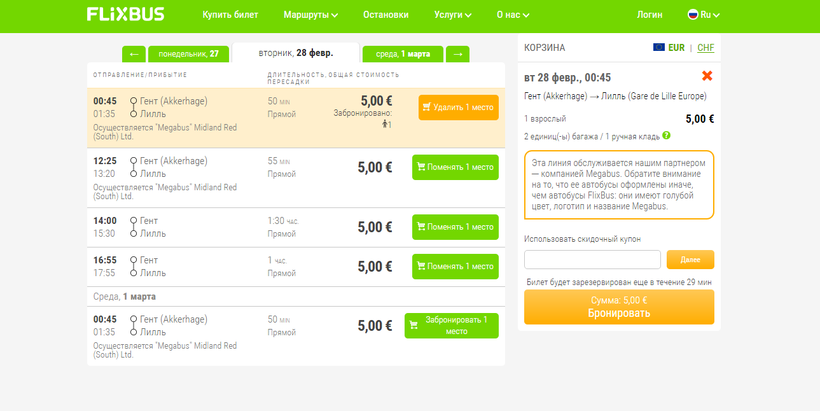Select the понедельник, 27 date tab
Viewport: 820px width, 411px height.
tap(188, 54)
